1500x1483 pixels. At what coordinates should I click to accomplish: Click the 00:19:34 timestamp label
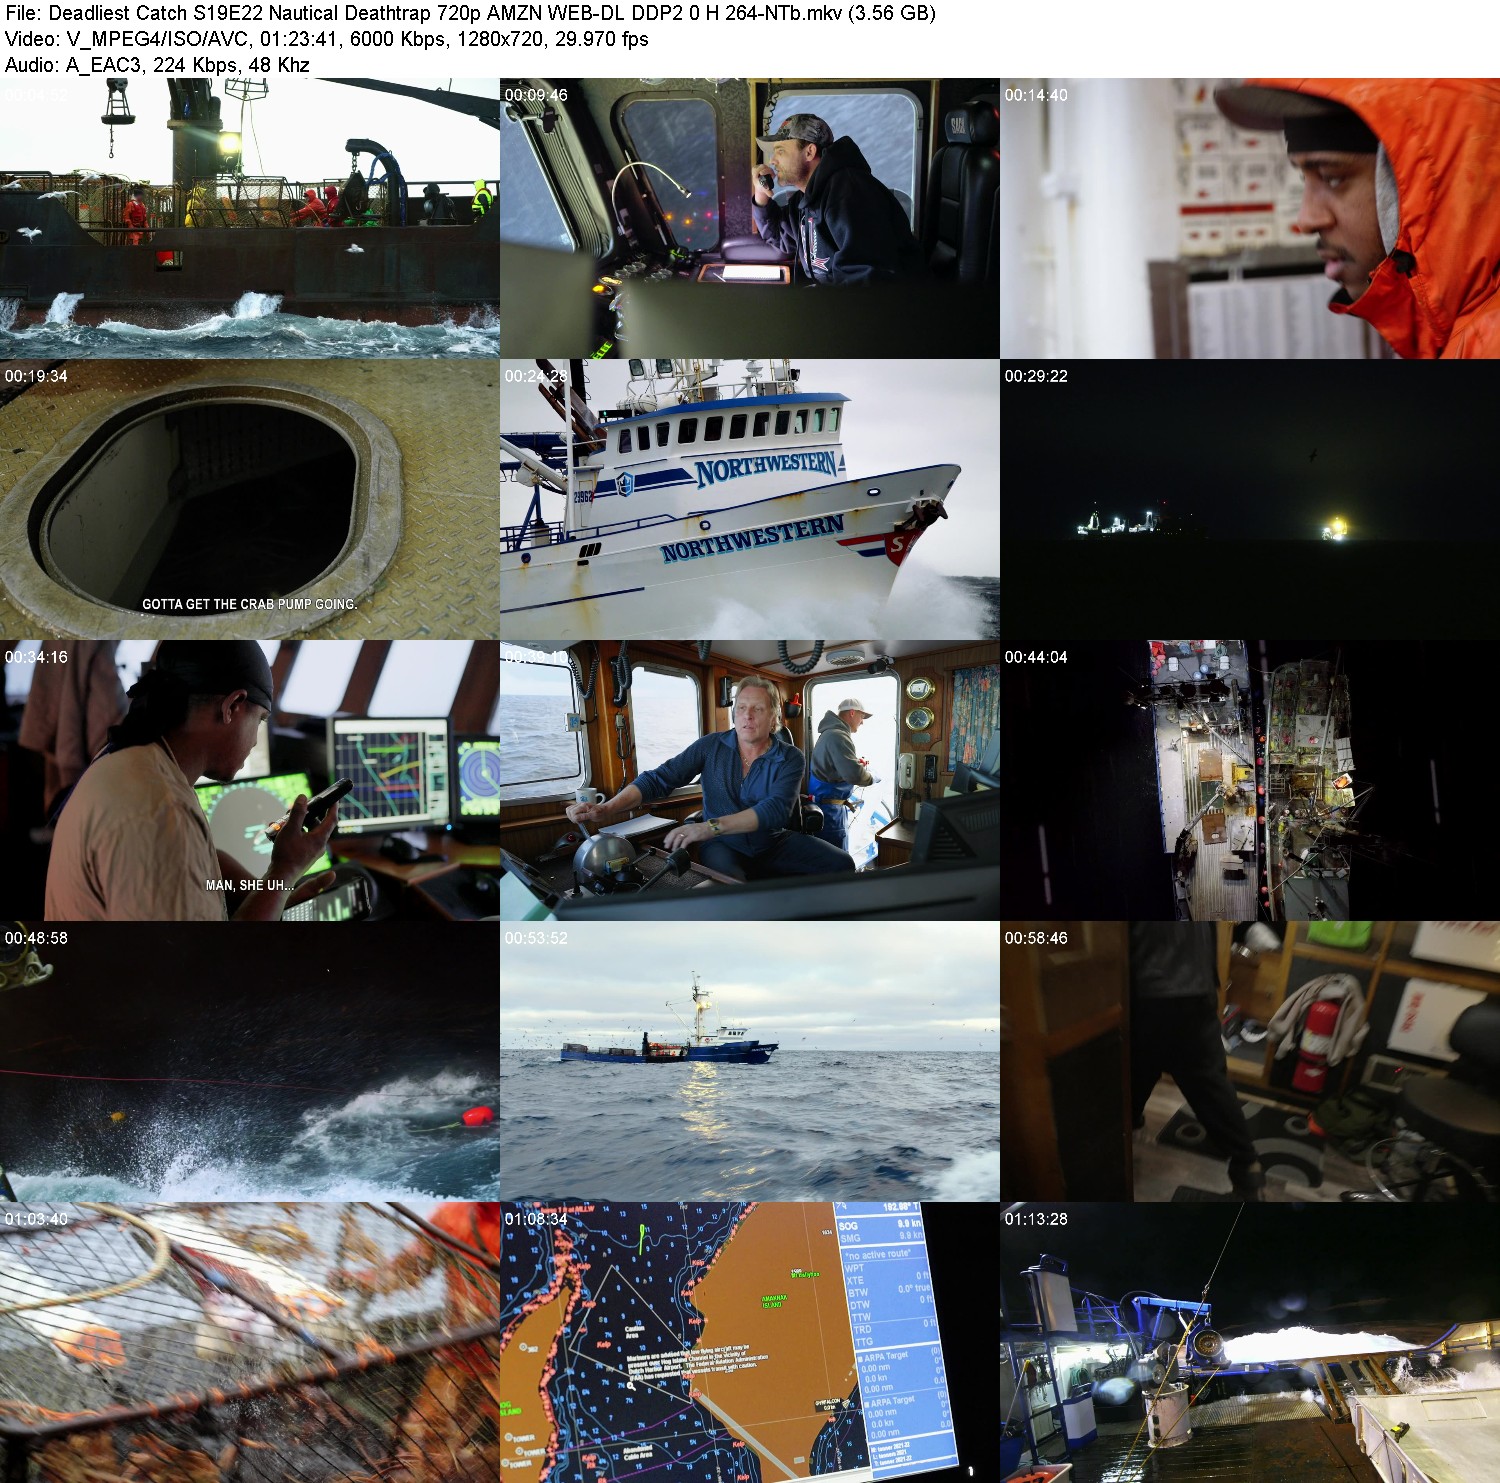click(36, 376)
